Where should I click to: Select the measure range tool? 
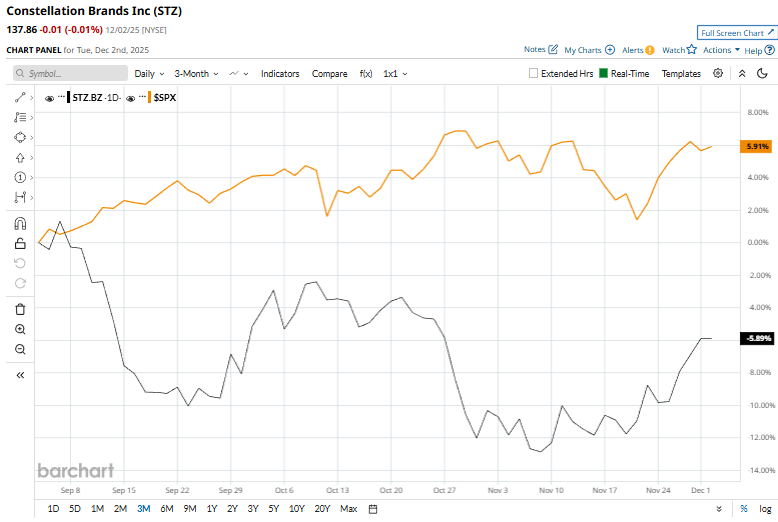(x=20, y=197)
